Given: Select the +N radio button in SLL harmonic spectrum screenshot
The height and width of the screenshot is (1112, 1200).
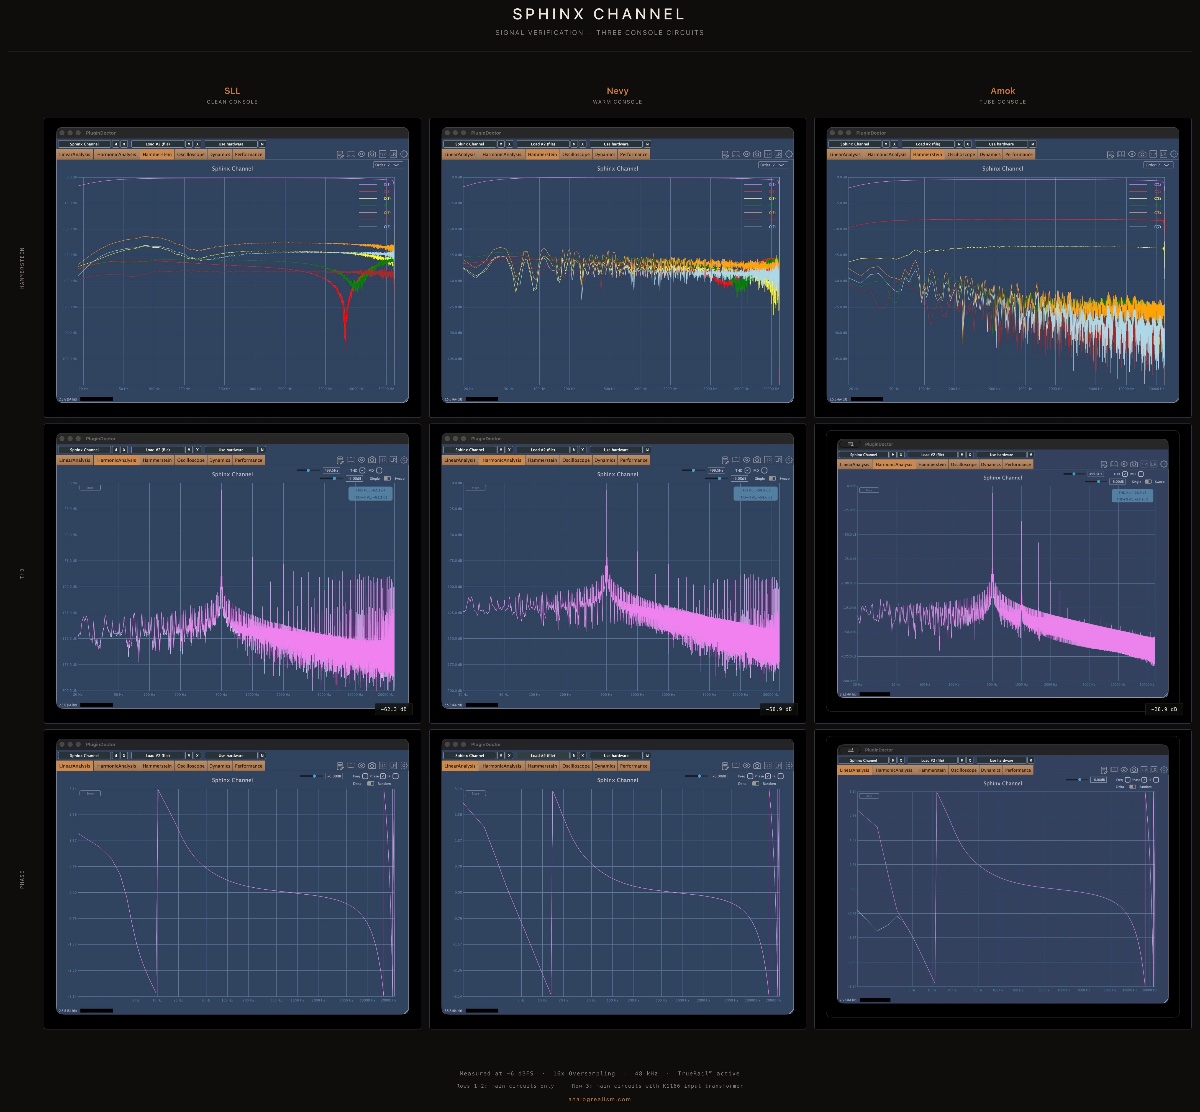Looking at the screenshot, I should click(379, 470).
